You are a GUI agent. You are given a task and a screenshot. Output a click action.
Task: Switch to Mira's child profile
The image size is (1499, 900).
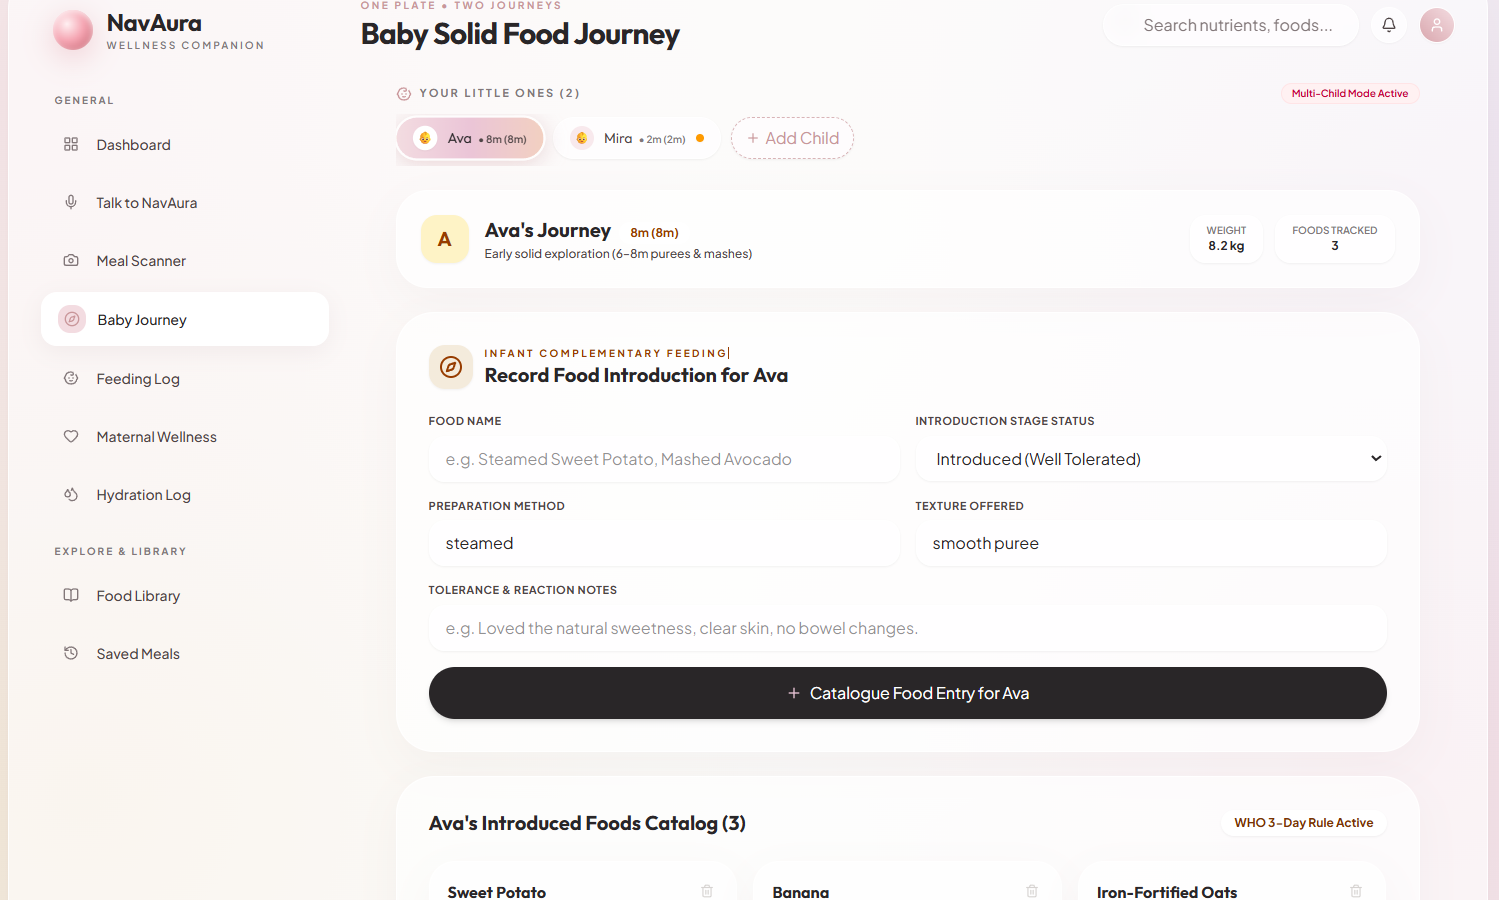(x=637, y=138)
